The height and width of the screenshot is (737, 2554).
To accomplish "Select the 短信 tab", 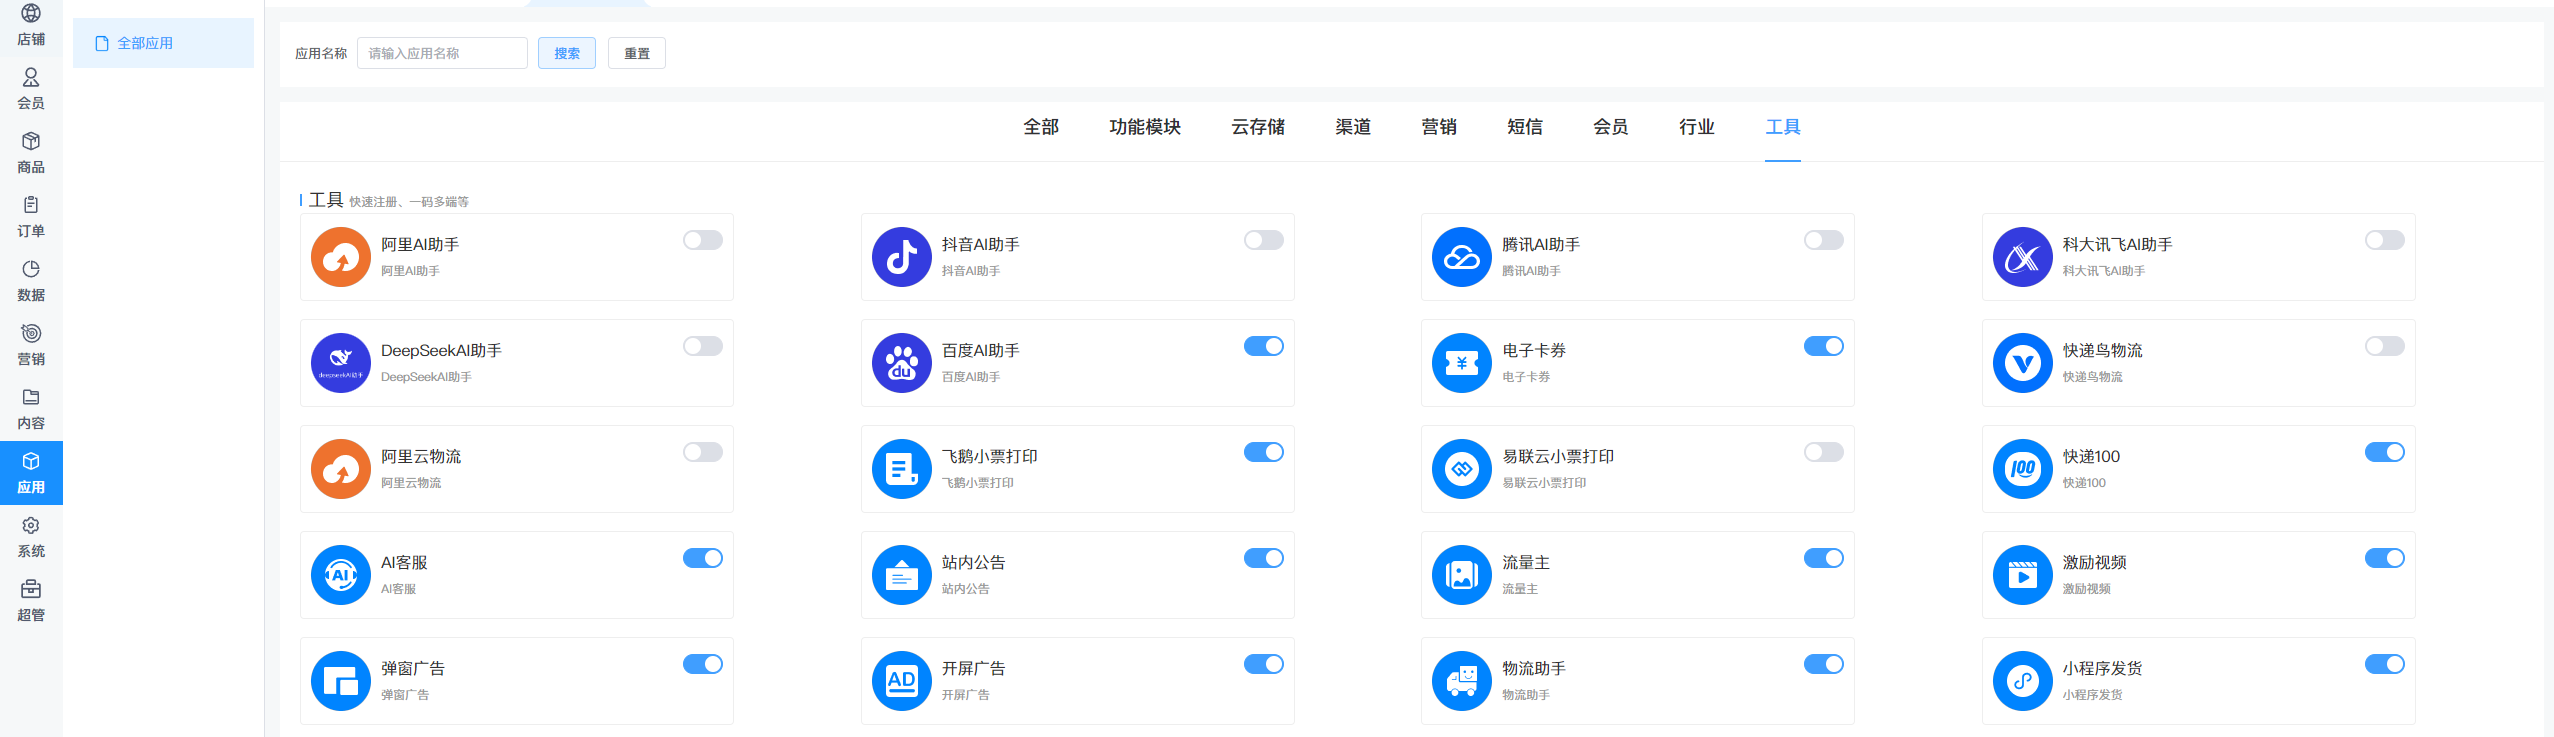I will point(1525,127).
